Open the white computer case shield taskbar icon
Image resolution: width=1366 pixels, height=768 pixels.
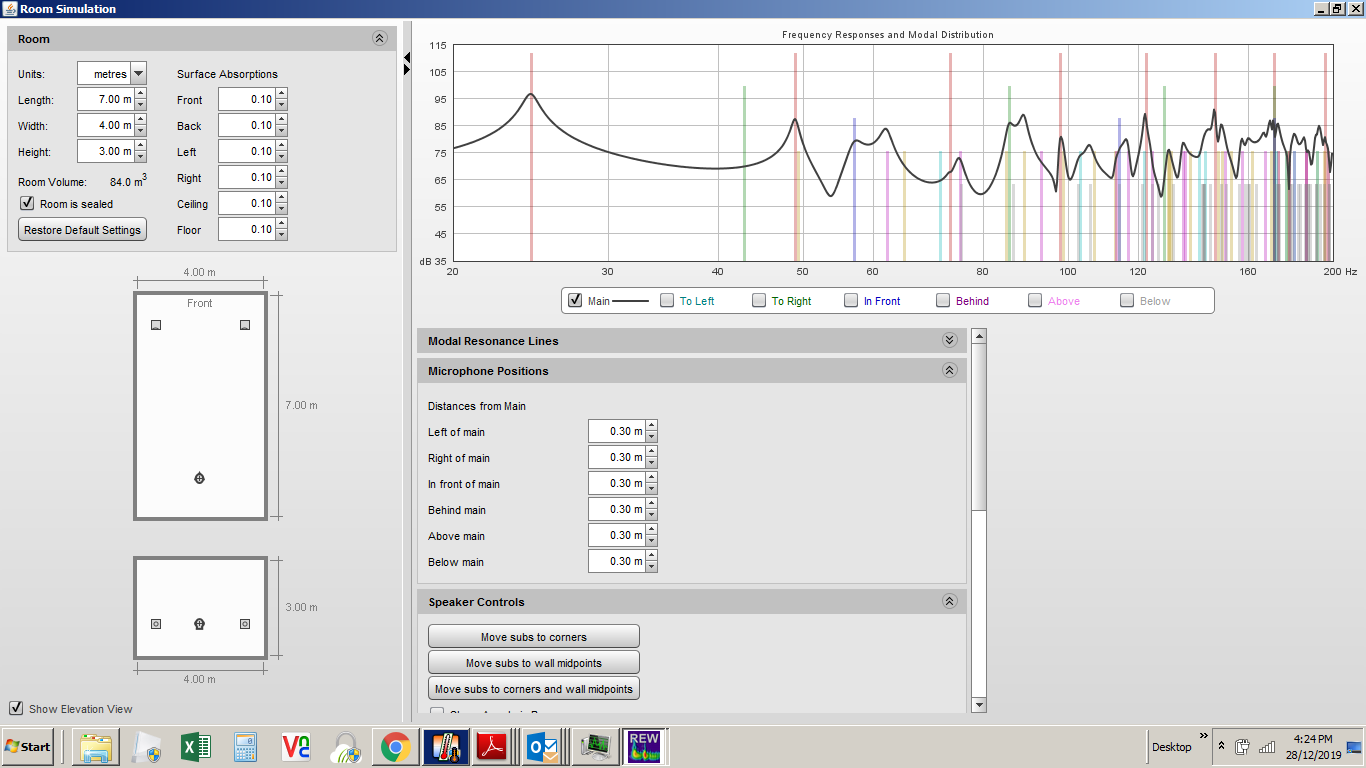click(146, 747)
